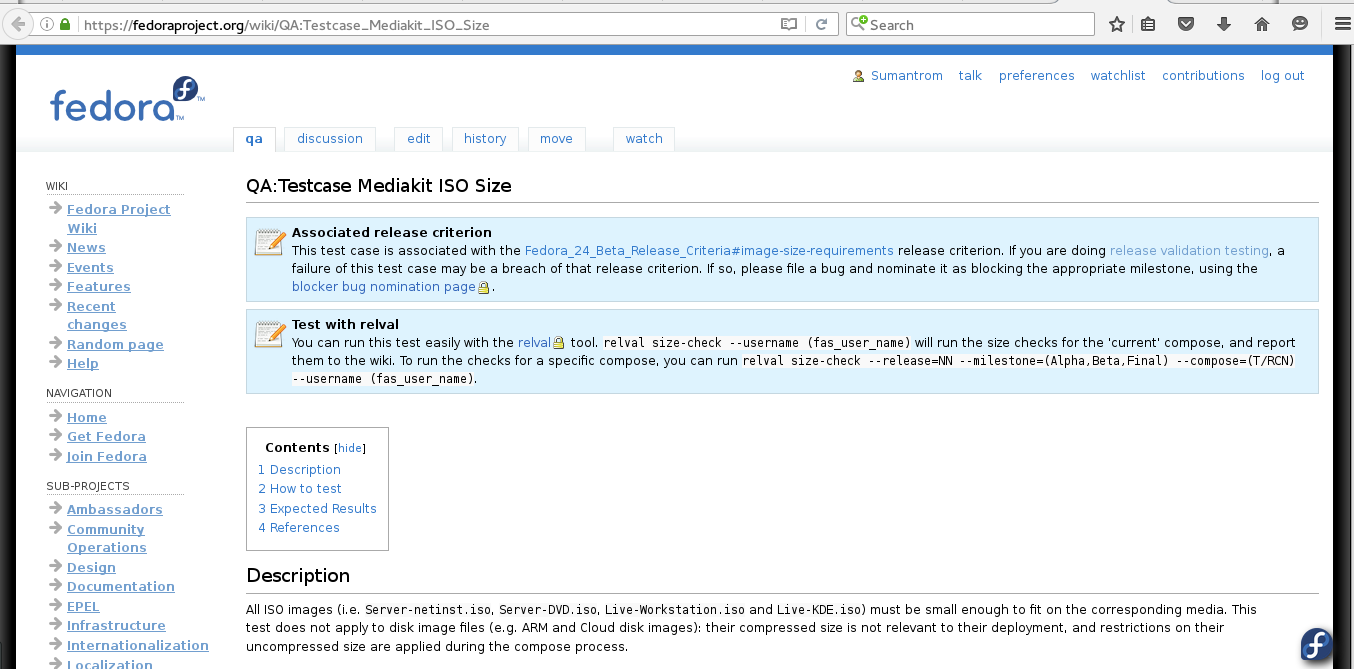1354x669 pixels.
Task: Open EPEL sub-project link
Action: (83, 607)
